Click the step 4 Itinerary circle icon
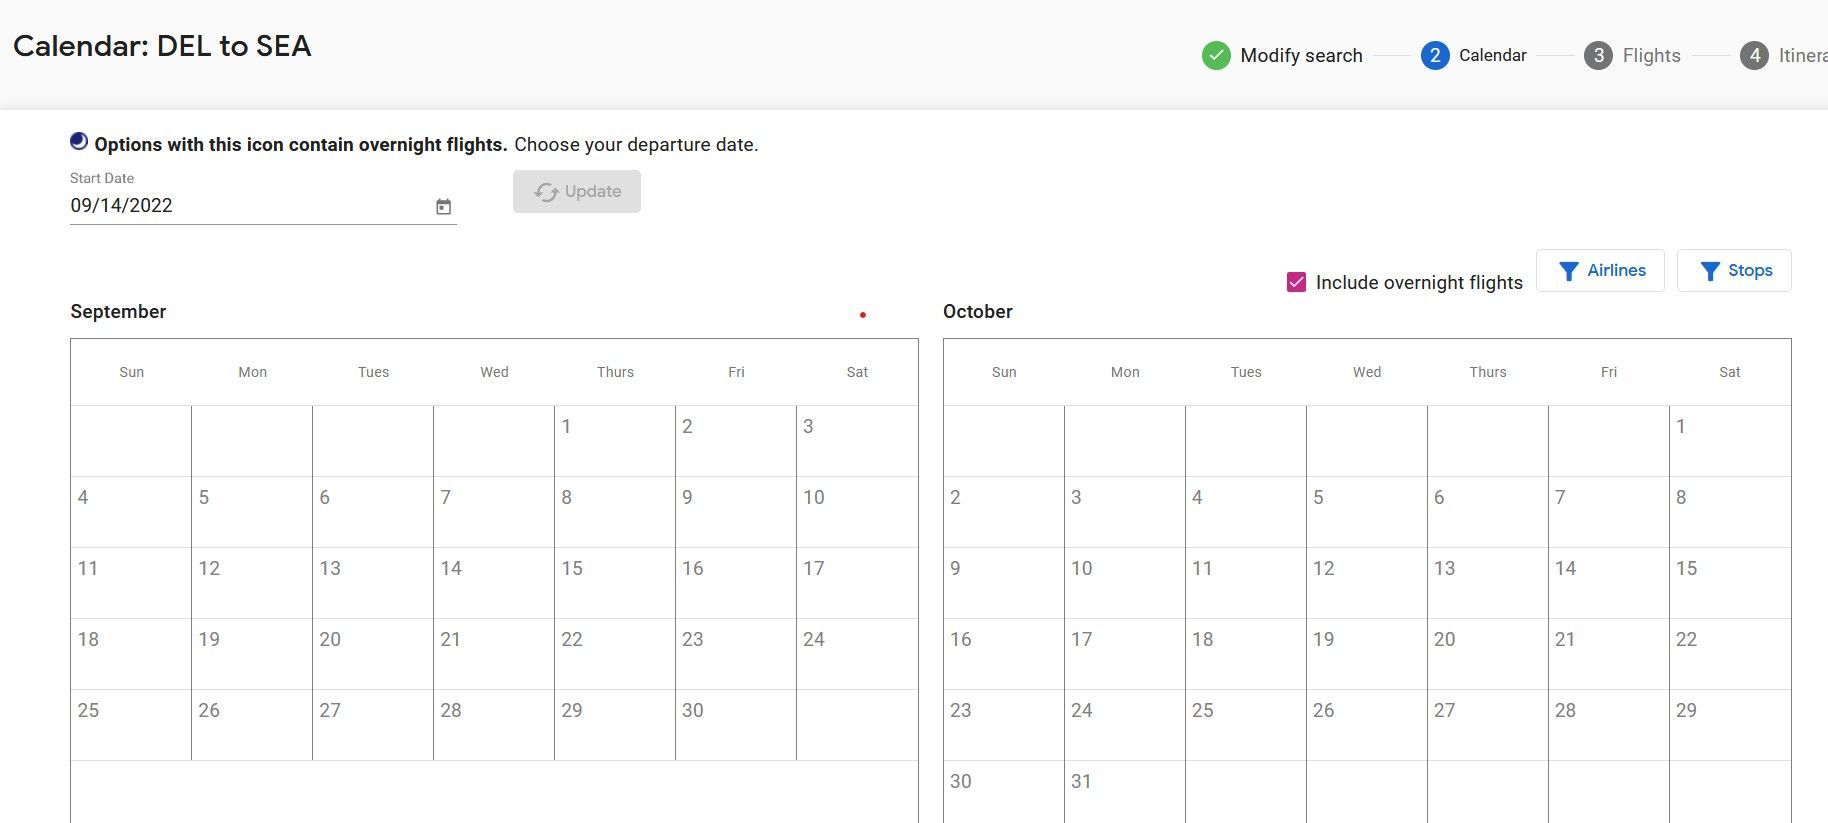Viewport: 1828px width, 823px height. (1754, 56)
